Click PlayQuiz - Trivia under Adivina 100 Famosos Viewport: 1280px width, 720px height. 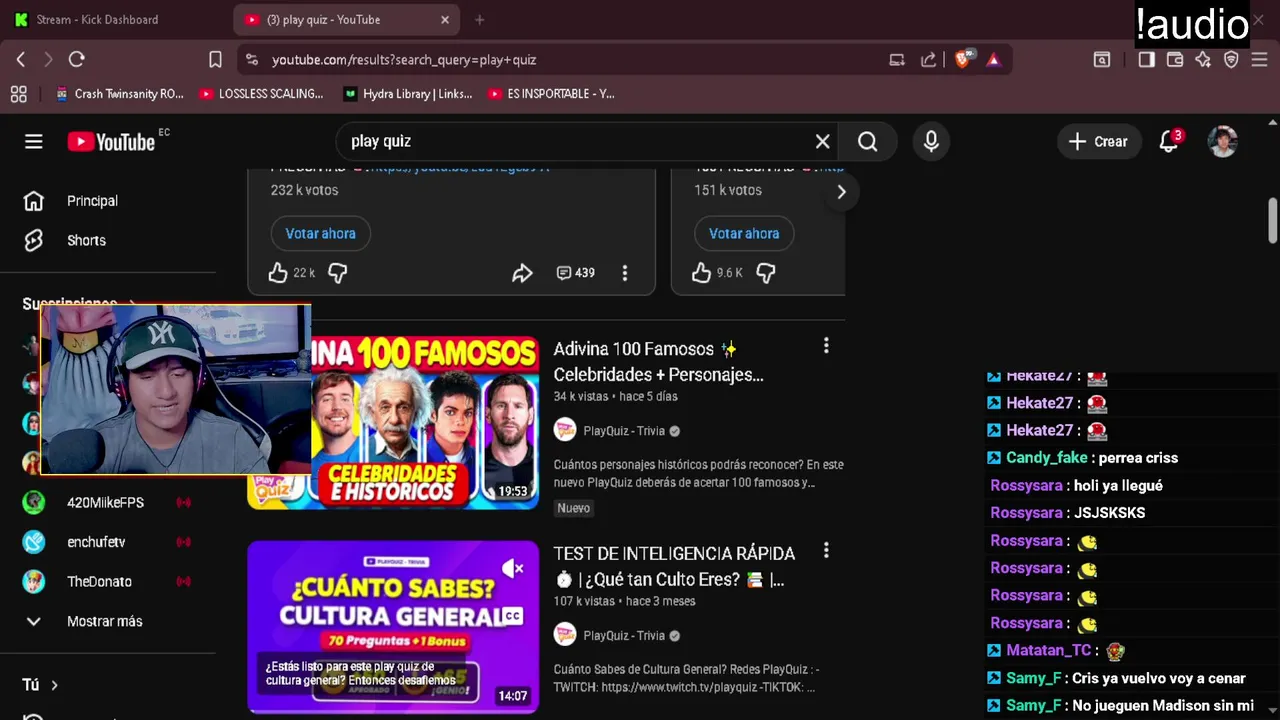624,431
